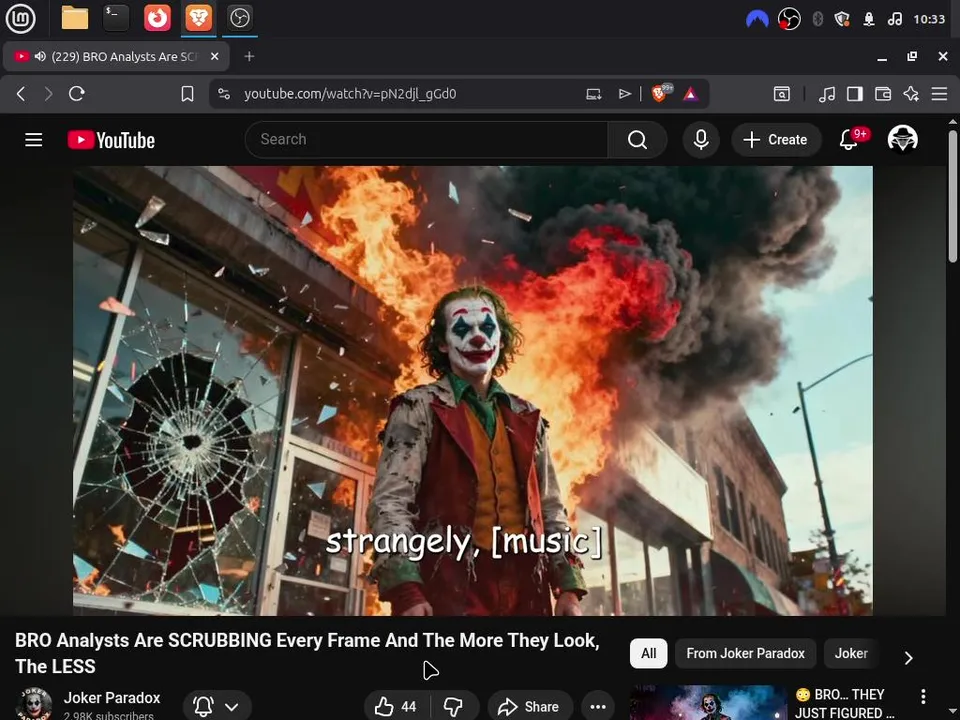The width and height of the screenshot is (960, 720).
Task: Expand the subscription notification bell dropdown
Action: pyautogui.click(x=216, y=707)
